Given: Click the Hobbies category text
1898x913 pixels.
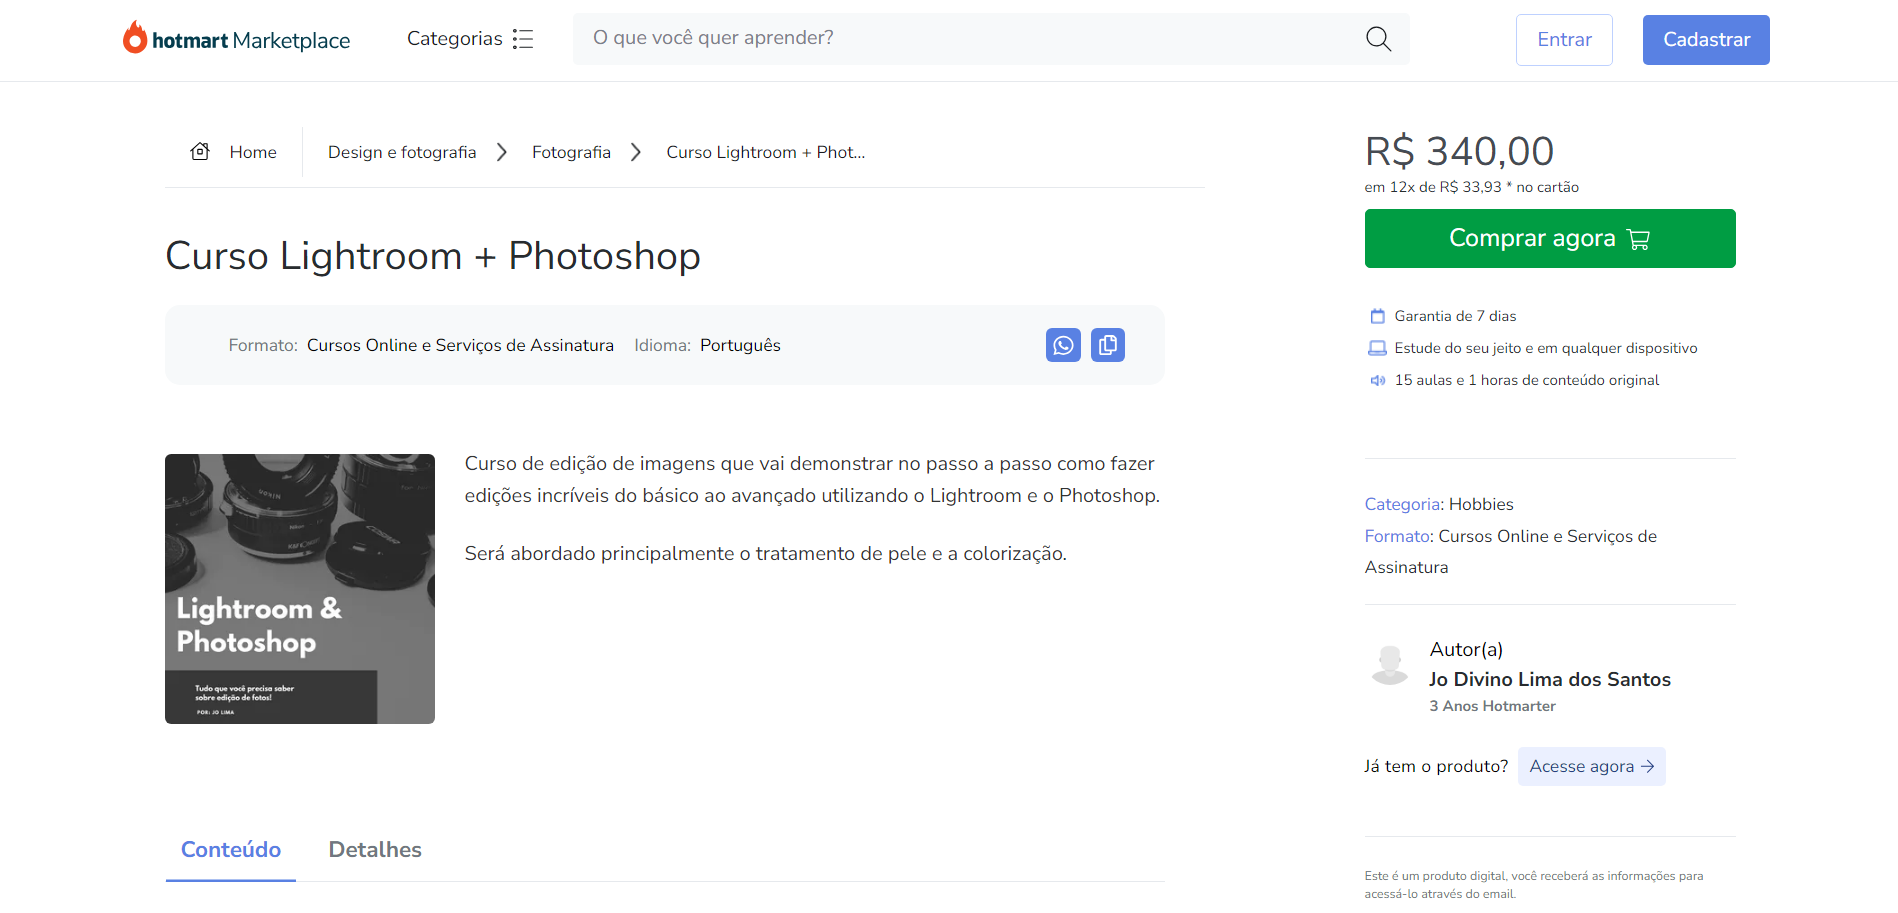Looking at the screenshot, I should 1481,504.
